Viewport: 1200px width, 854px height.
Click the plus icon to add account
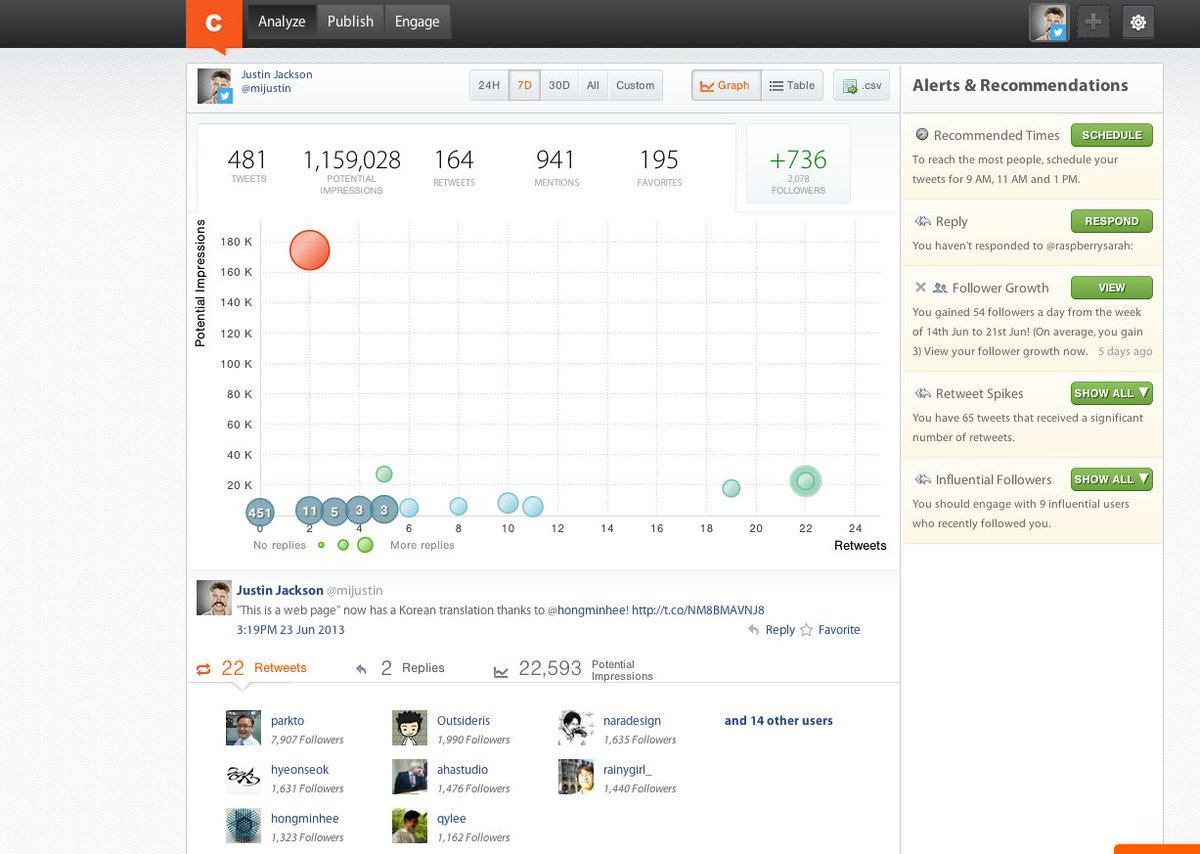[x=1093, y=22]
